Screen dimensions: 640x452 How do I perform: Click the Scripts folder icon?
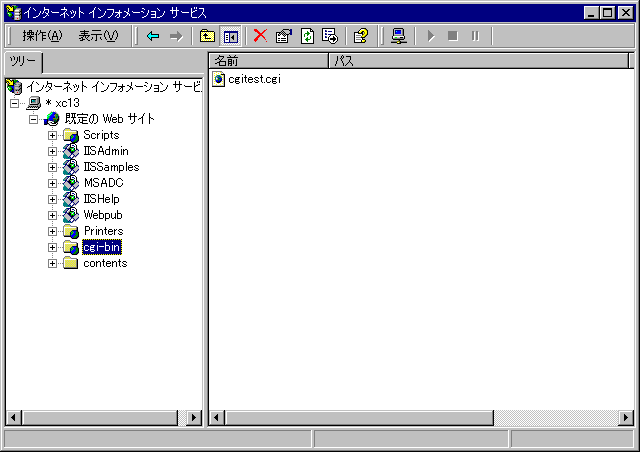point(71,135)
